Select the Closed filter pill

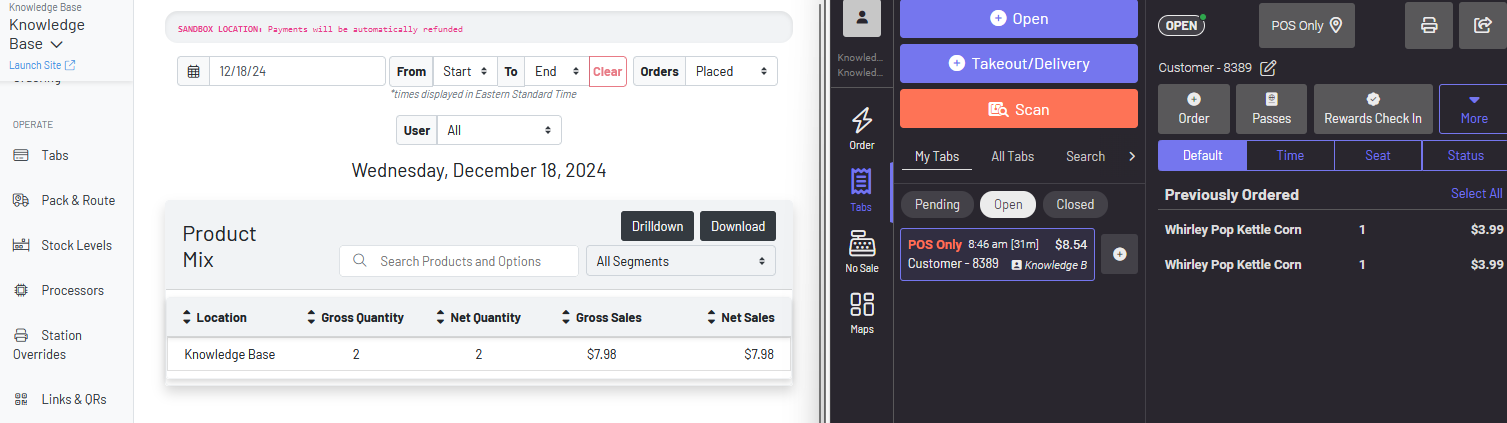click(x=1075, y=204)
